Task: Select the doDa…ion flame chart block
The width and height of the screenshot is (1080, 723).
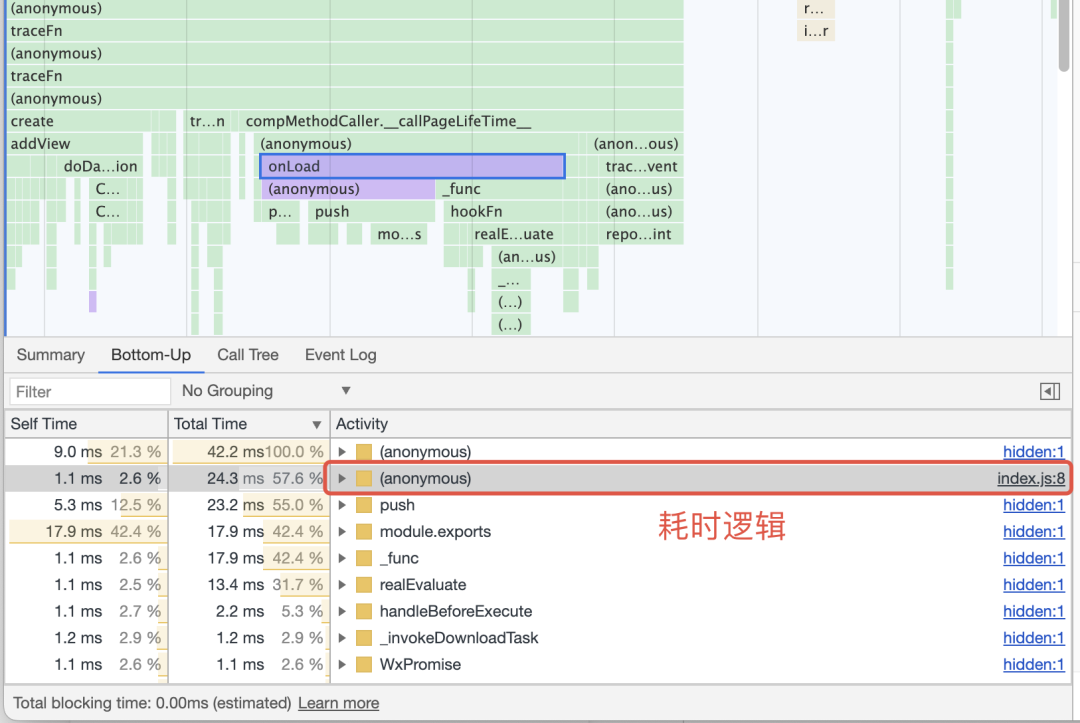Action: tap(101, 167)
